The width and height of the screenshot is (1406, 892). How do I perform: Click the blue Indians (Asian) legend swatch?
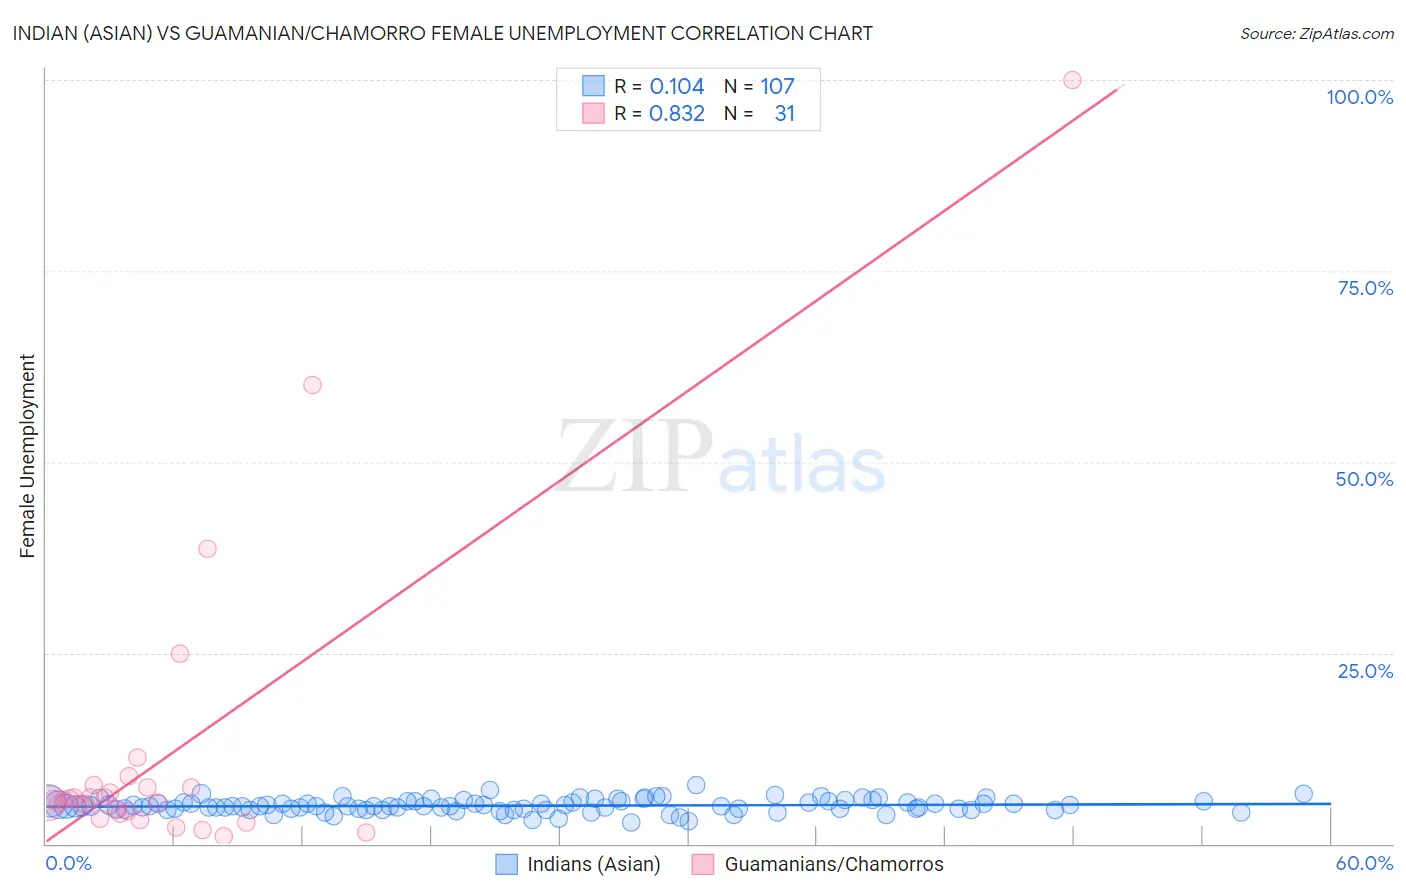click(x=507, y=864)
